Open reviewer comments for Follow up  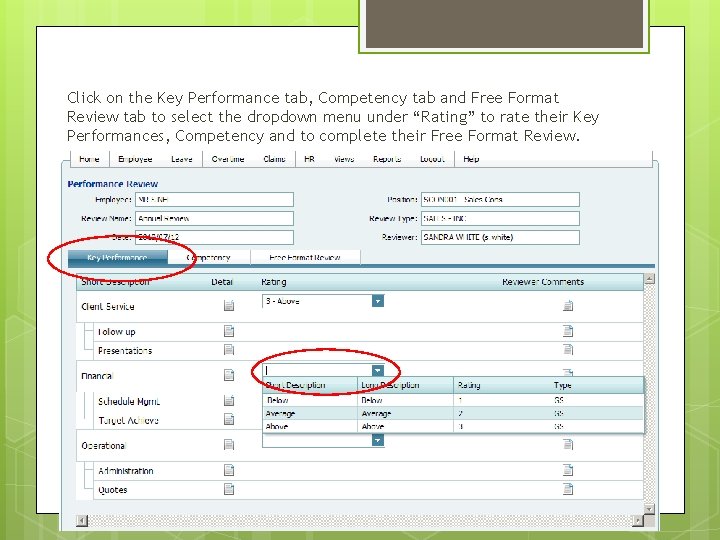pyautogui.click(x=568, y=331)
